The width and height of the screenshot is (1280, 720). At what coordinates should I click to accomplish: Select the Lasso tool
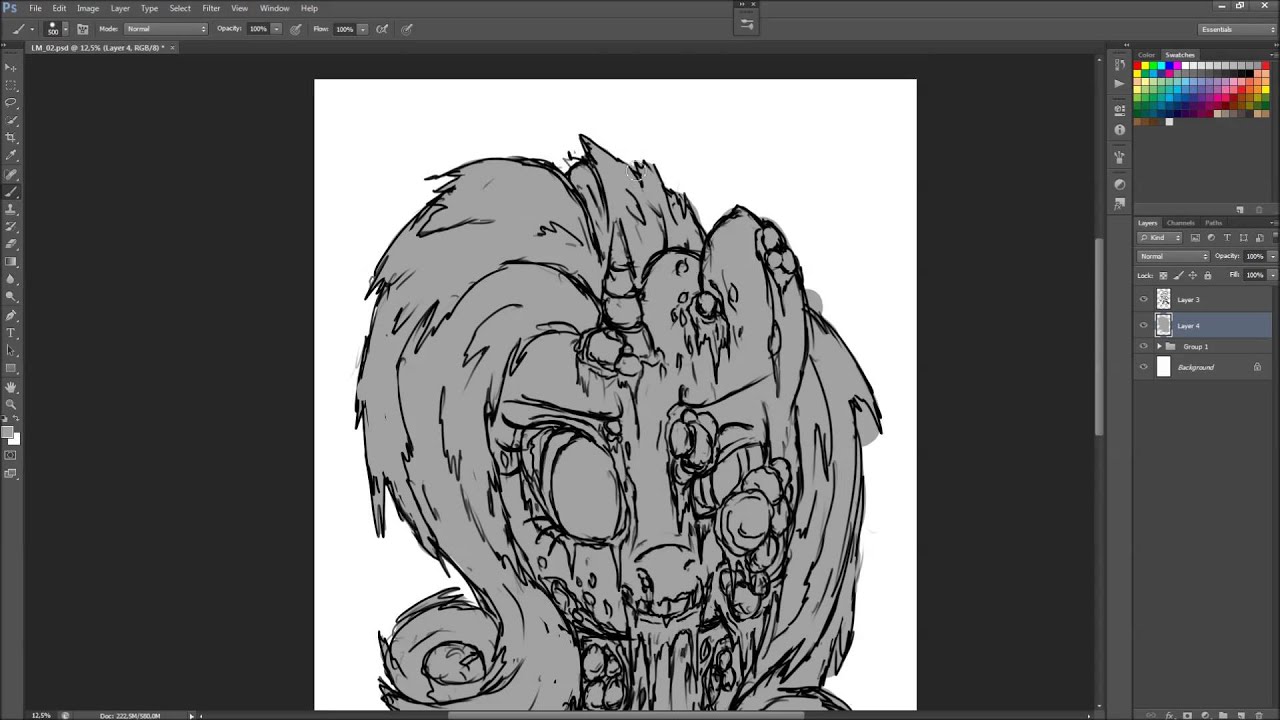pos(11,102)
